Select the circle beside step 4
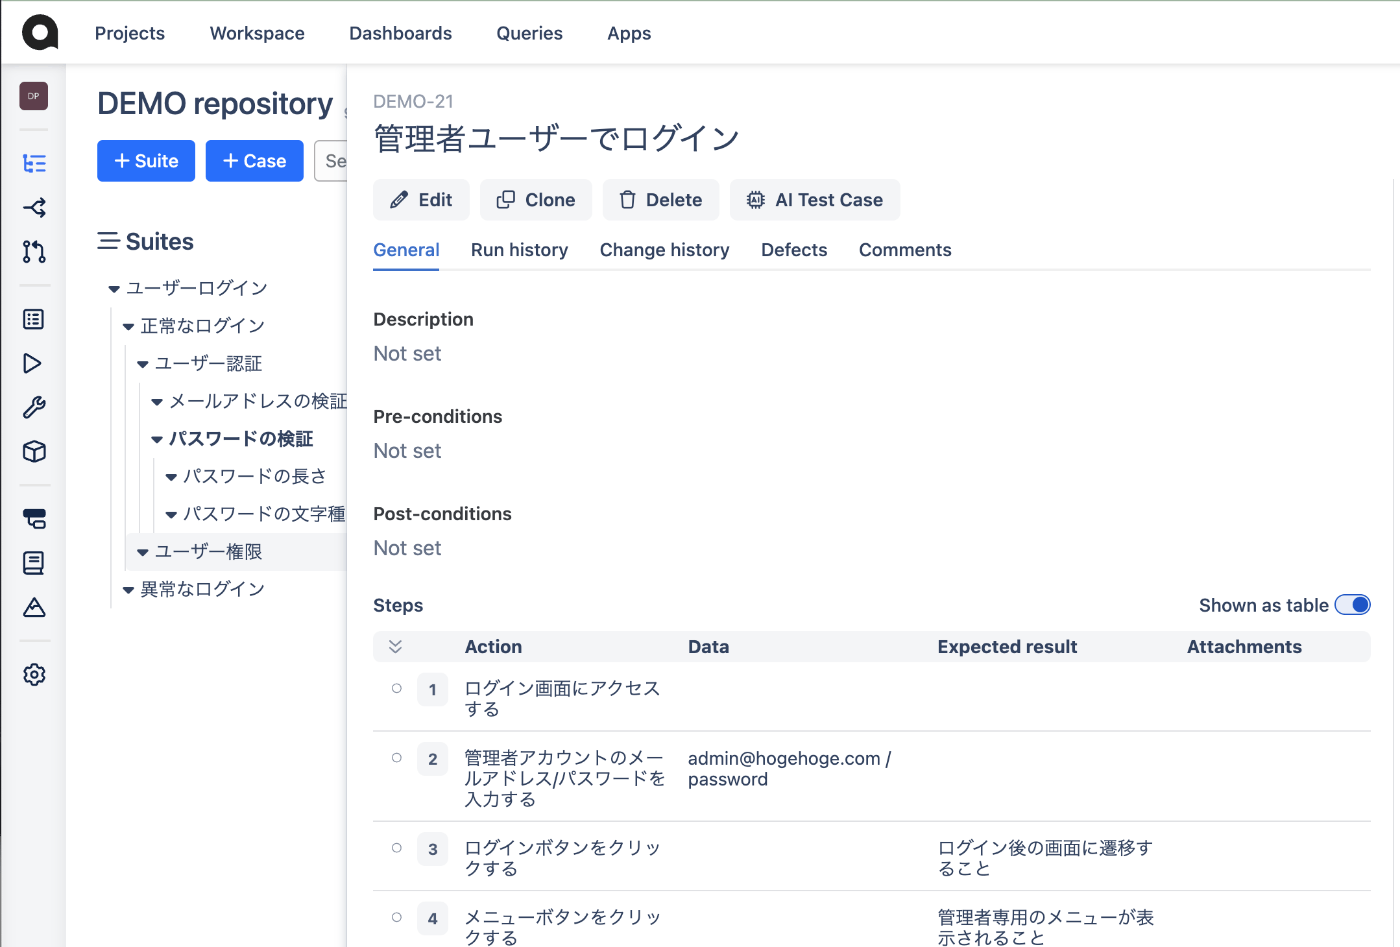Image resolution: width=1400 pixels, height=947 pixels. pos(397,917)
